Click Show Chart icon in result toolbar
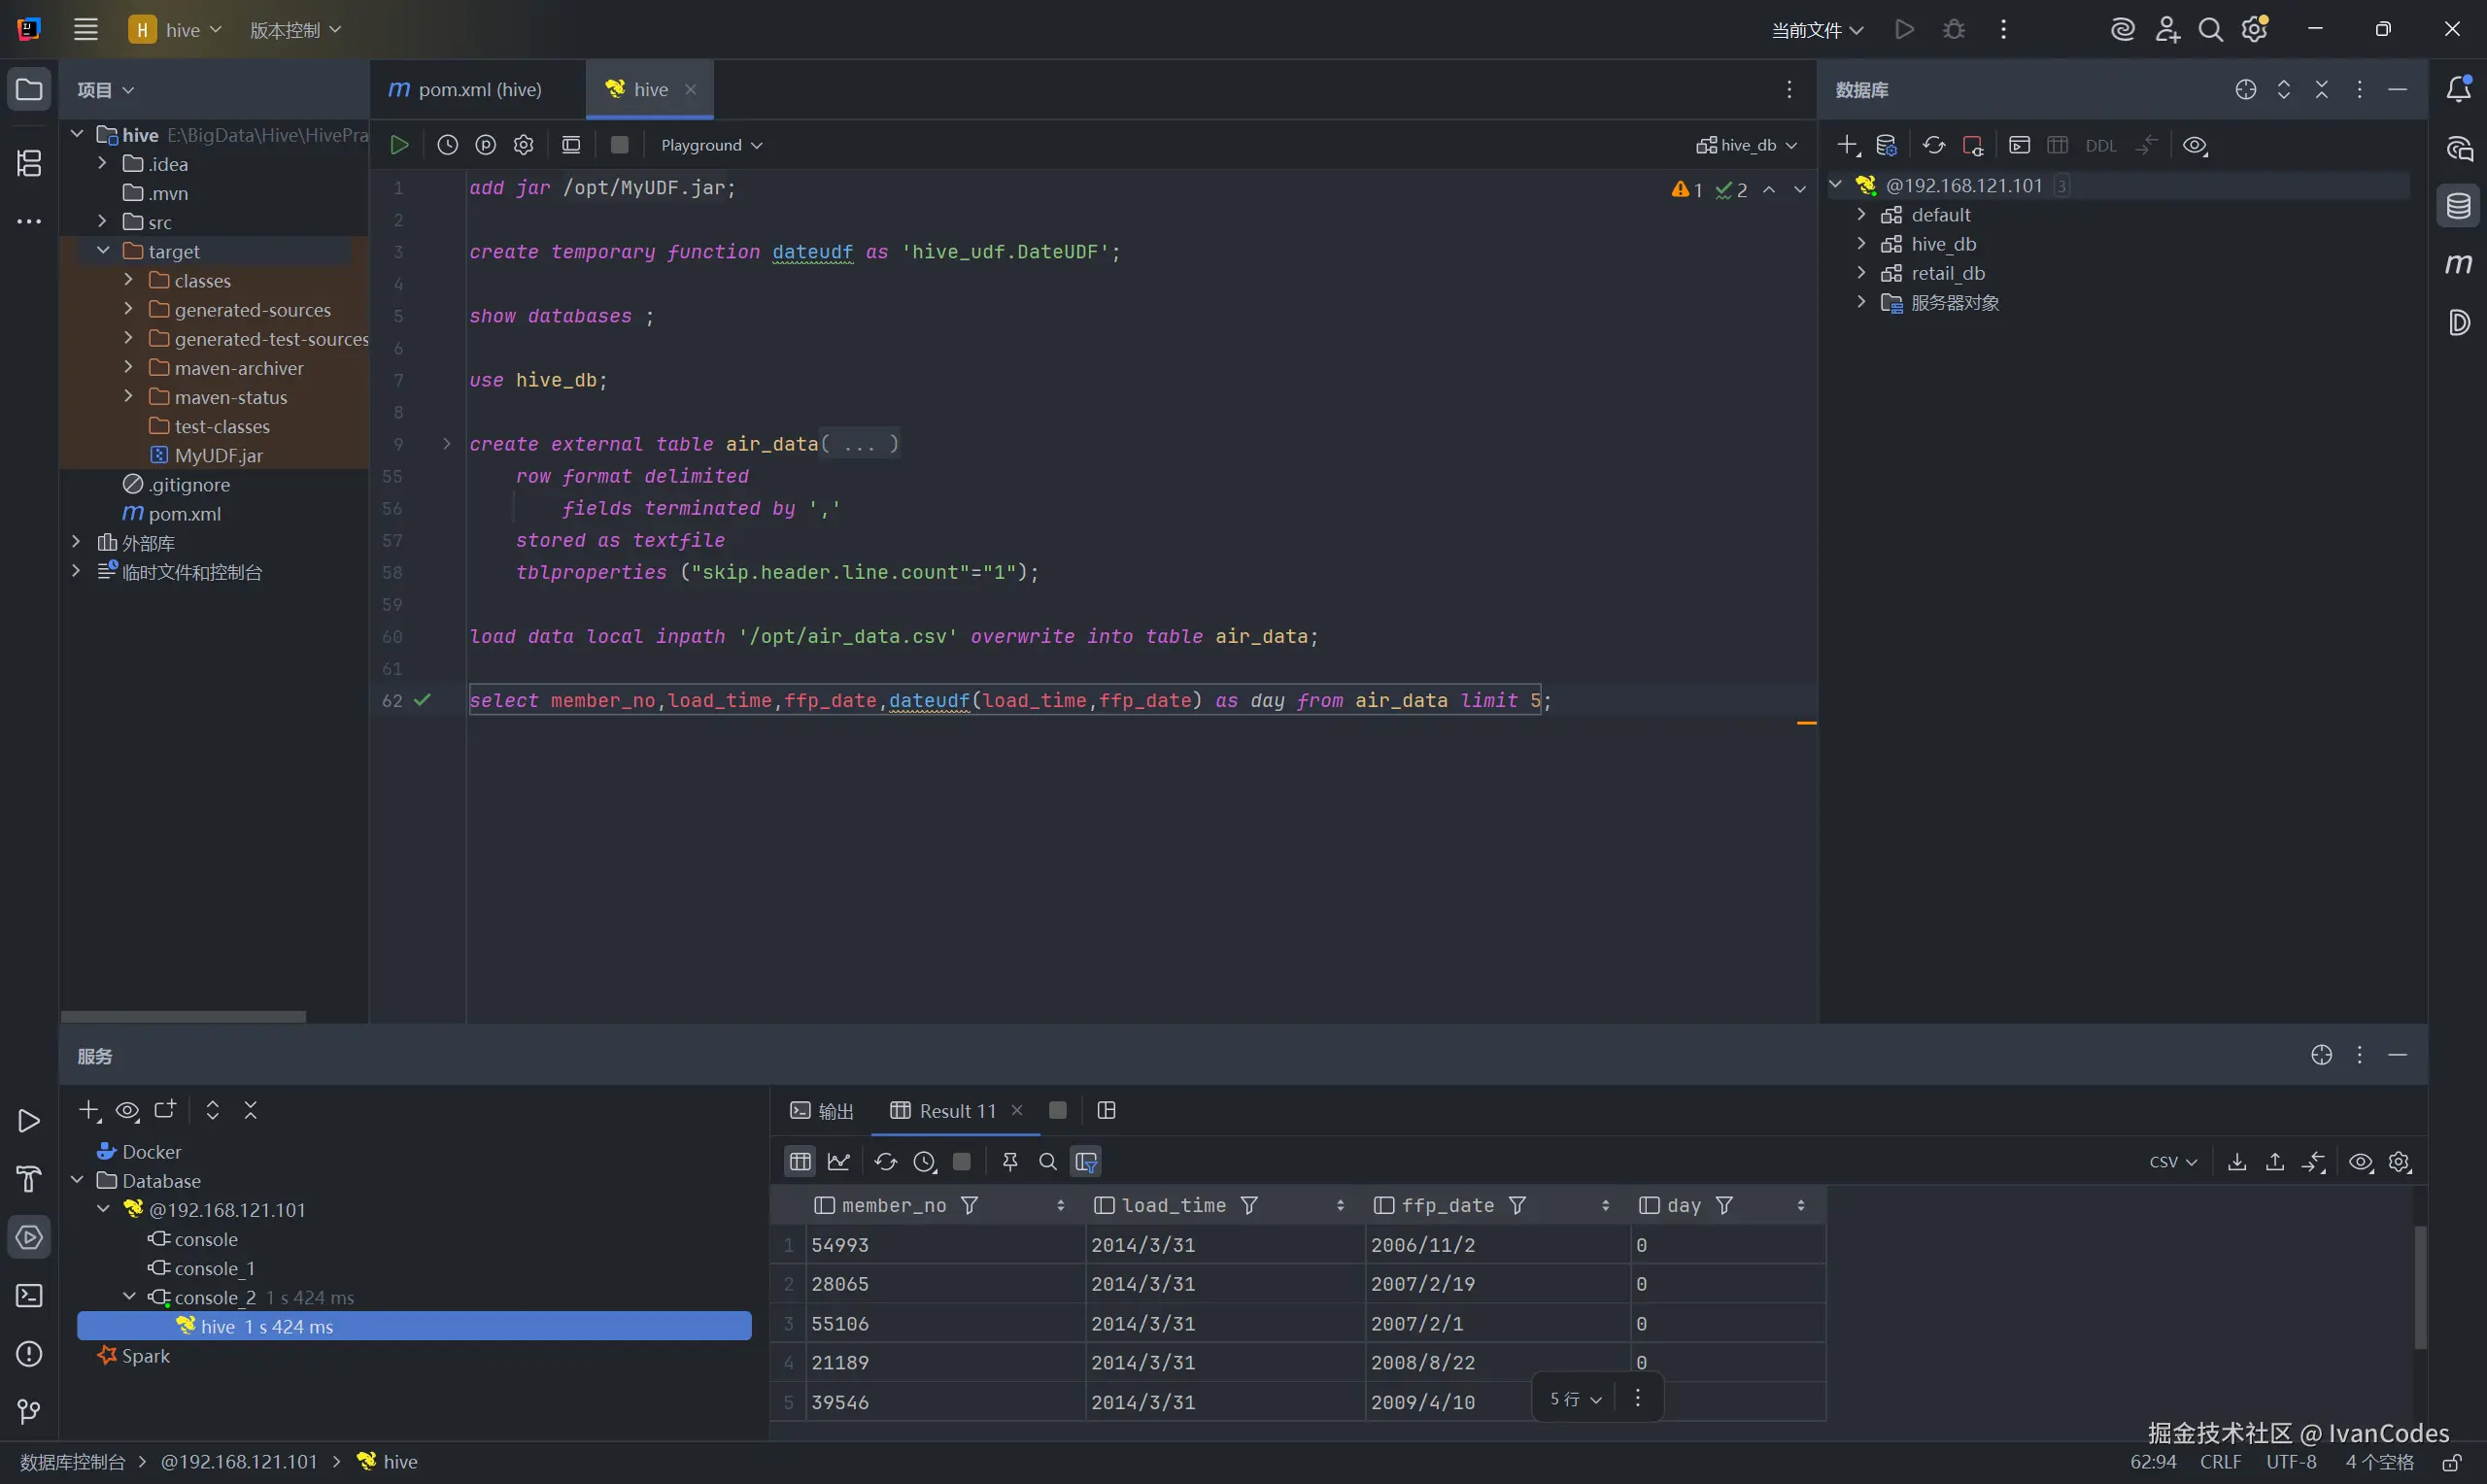Image resolution: width=2487 pixels, height=1484 pixels. click(839, 1161)
